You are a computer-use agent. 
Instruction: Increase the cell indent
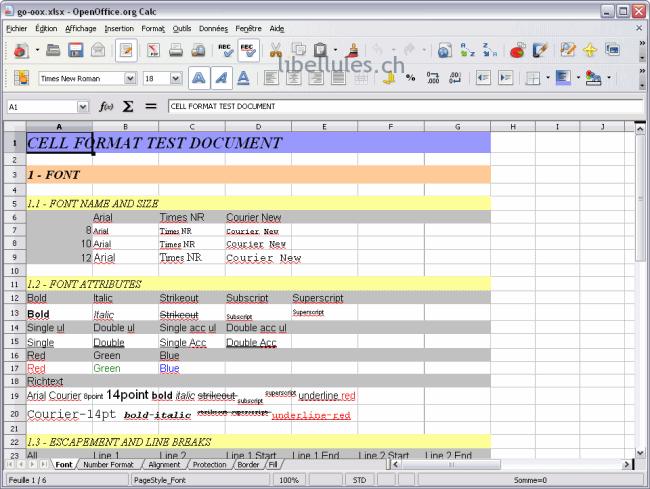coord(505,78)
